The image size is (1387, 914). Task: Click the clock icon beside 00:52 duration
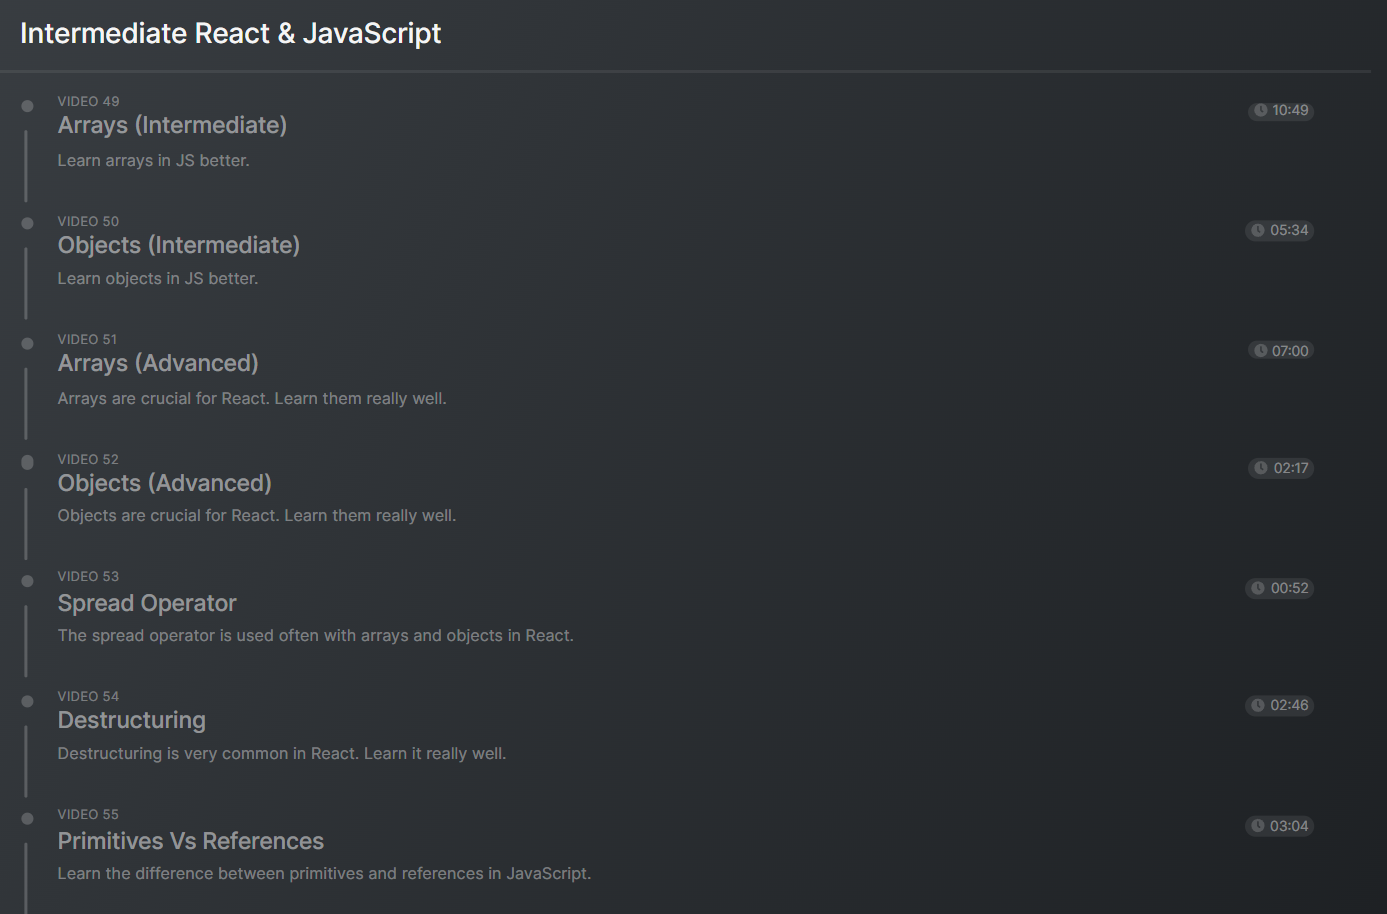(1258, 588)
